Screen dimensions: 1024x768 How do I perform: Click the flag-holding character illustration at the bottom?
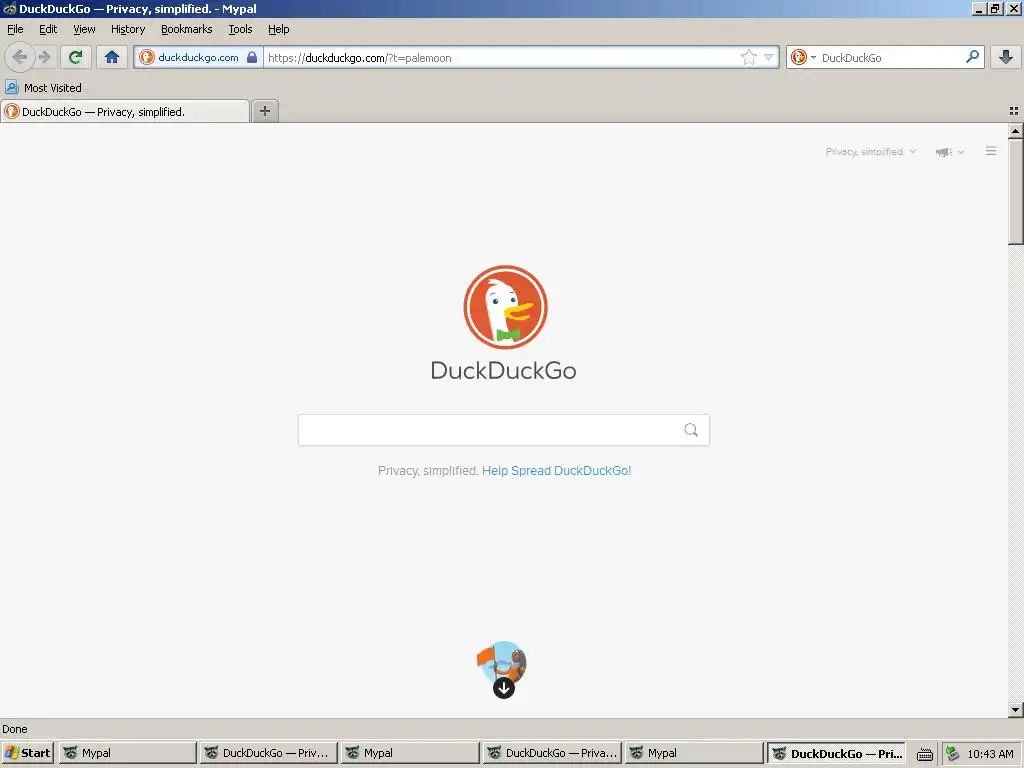(502, 661)
